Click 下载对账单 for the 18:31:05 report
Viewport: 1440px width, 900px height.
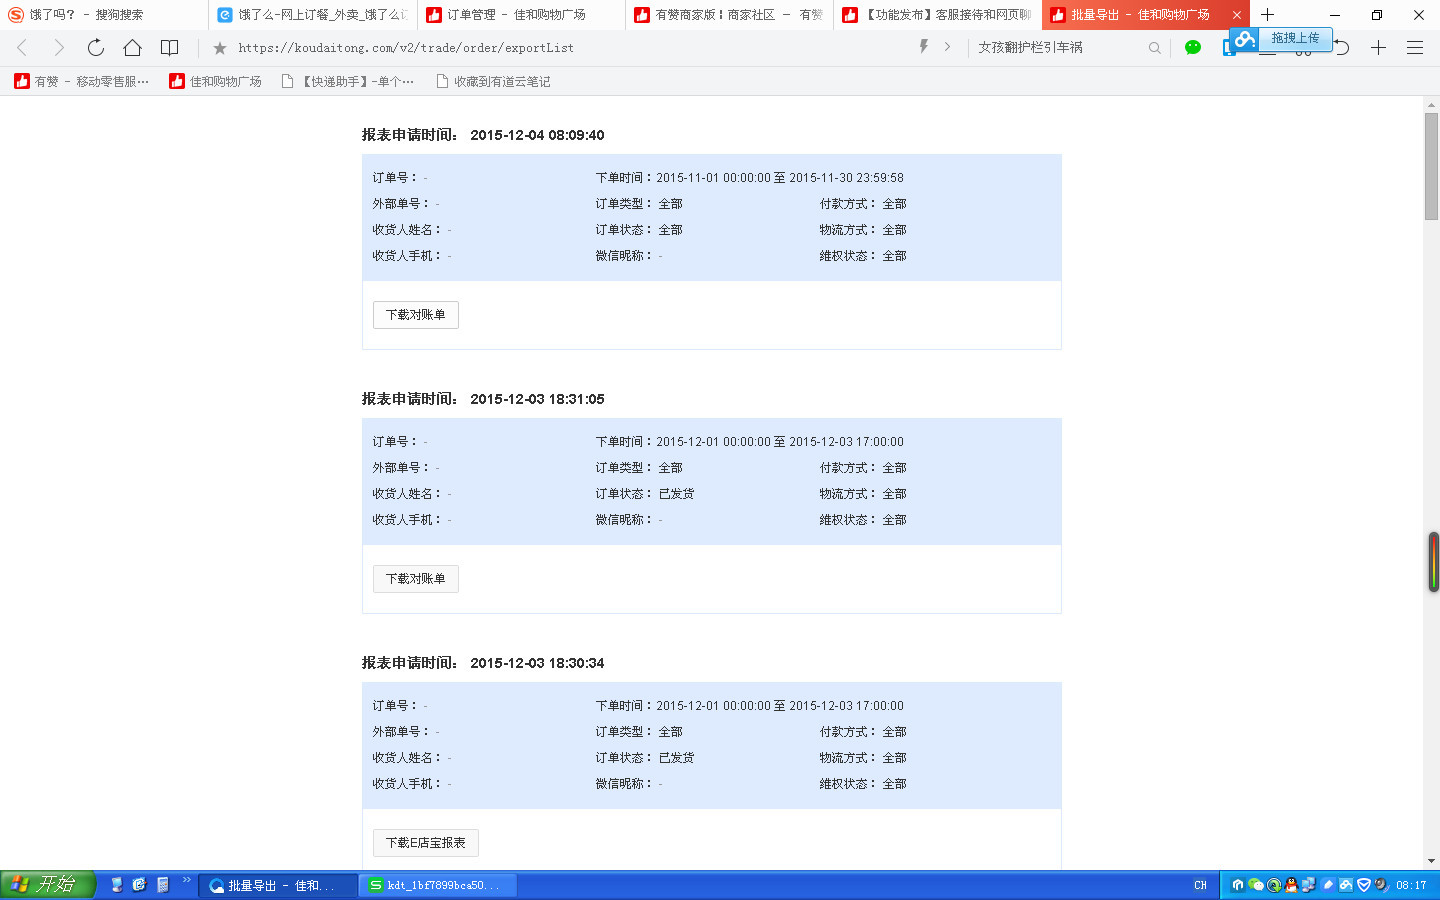416,579
